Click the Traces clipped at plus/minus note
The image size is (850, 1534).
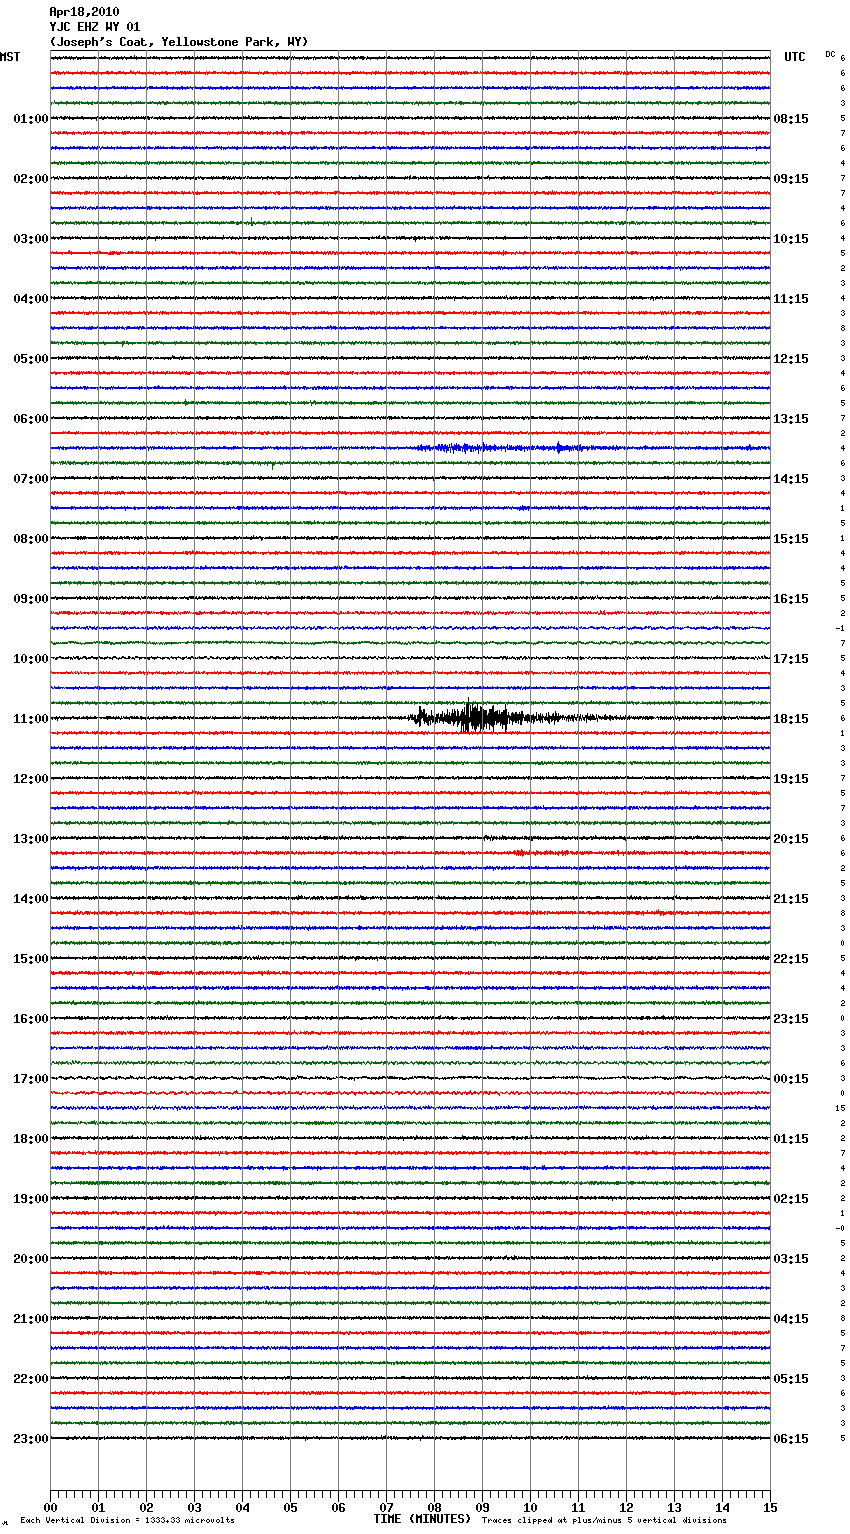[x=604, y=1521]
